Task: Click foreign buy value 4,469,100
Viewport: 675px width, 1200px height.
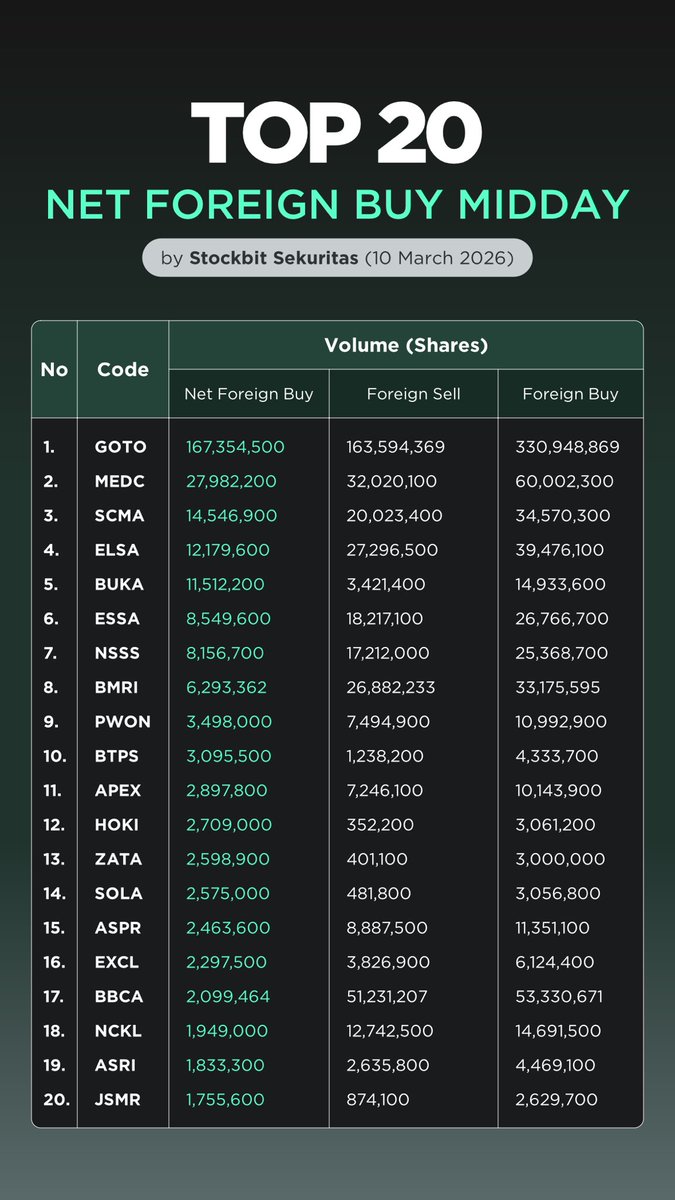Action: click(555, 1065)
